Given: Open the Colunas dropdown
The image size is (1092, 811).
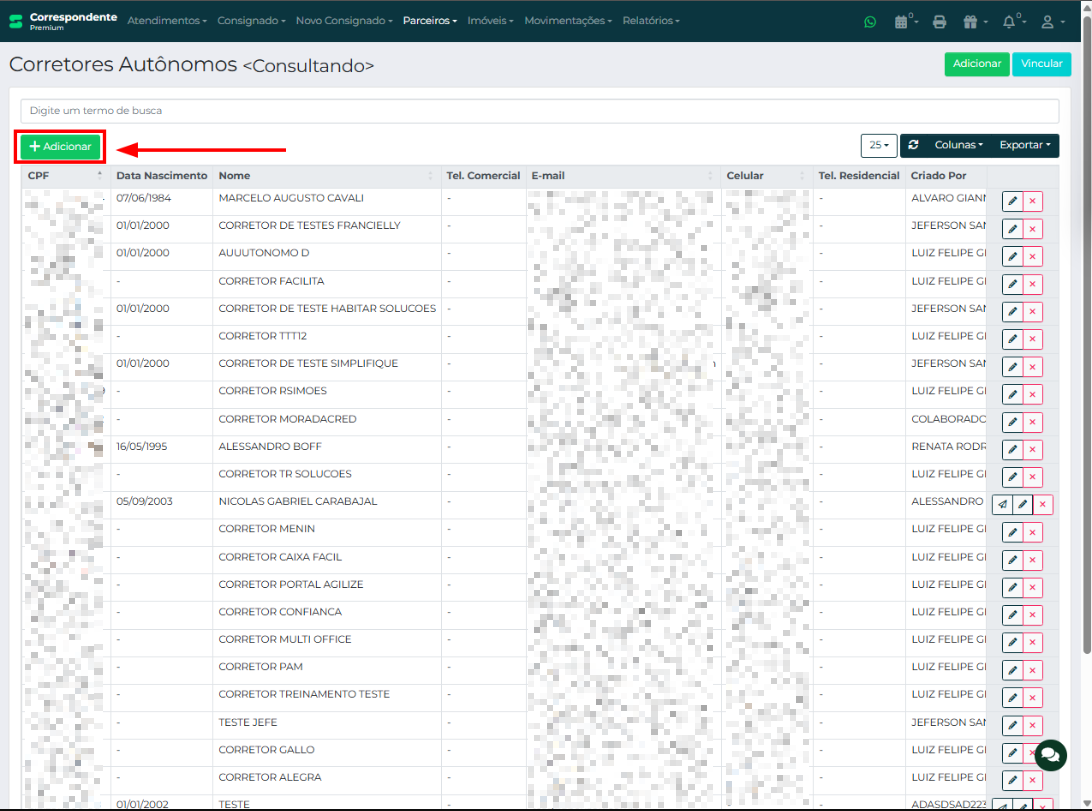Looking at the screenshot, I should pyautogui.click(x=958, y=145).
